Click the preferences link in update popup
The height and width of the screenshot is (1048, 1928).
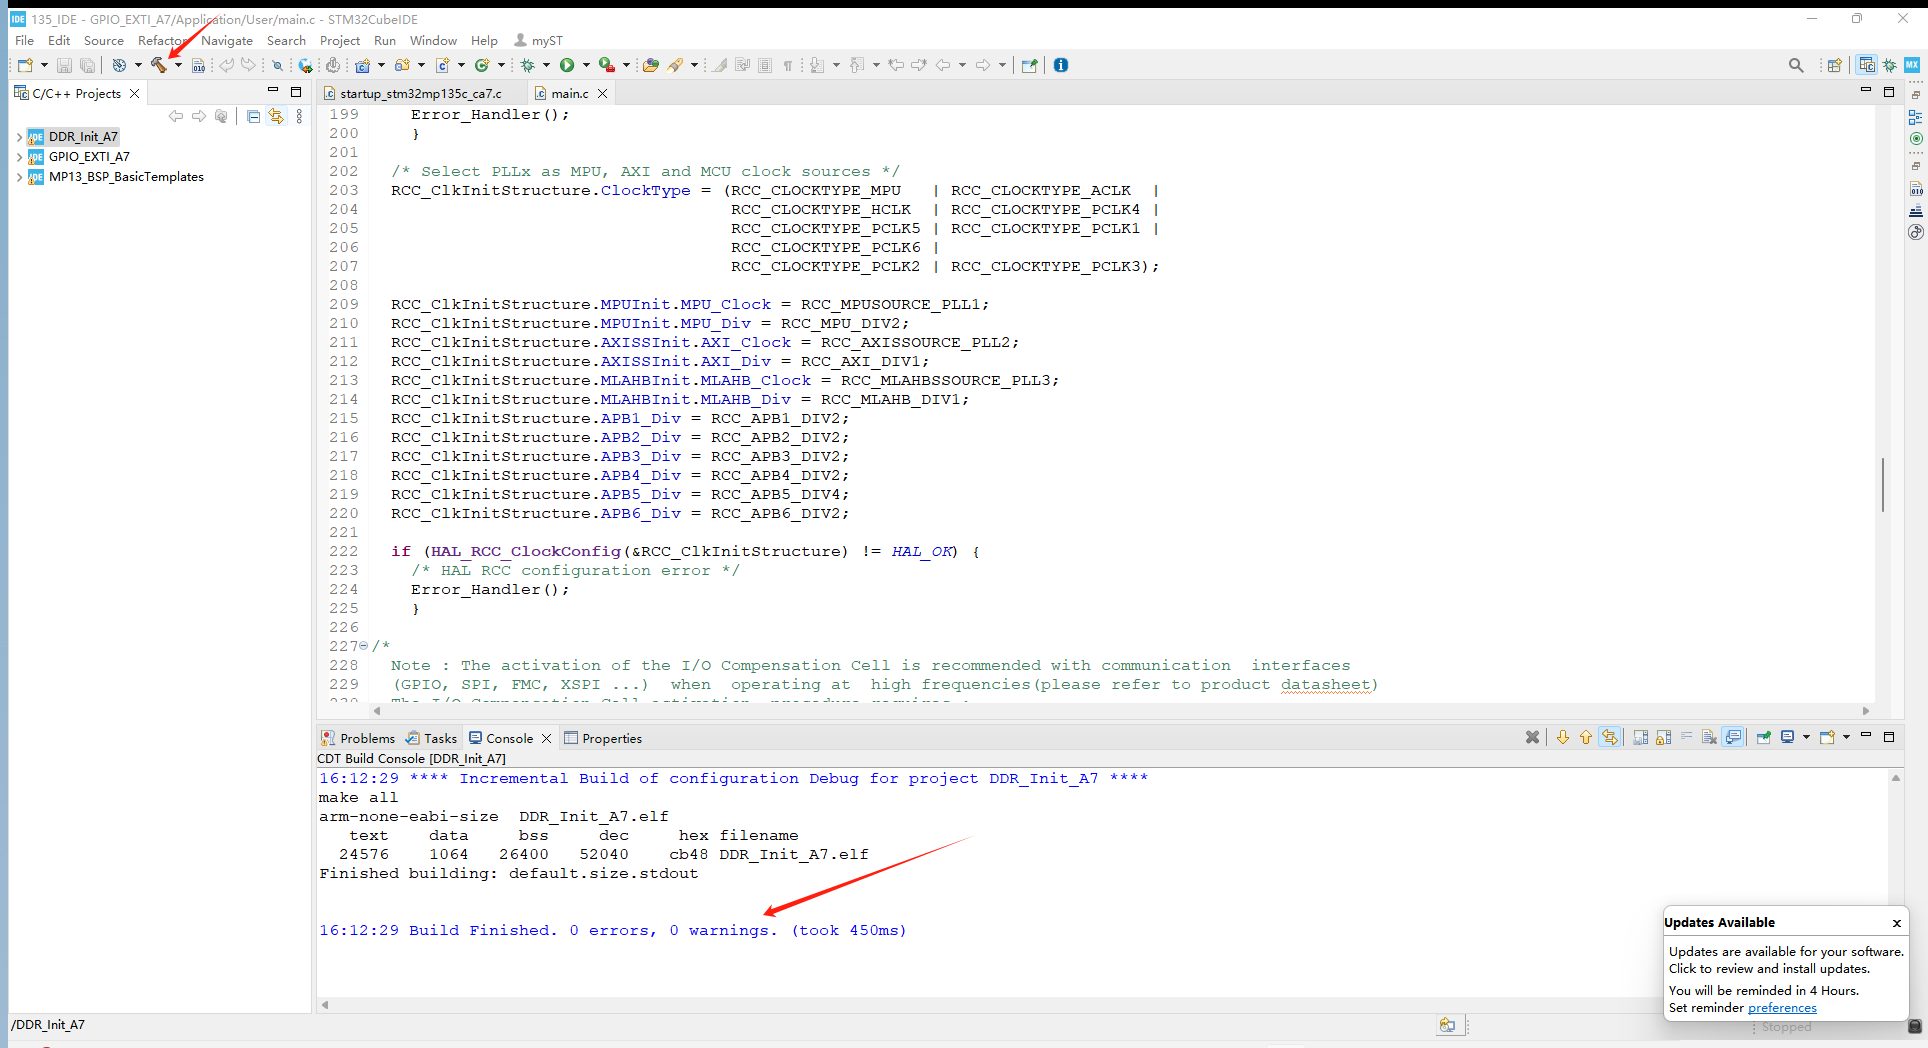pos(1781,1008)
